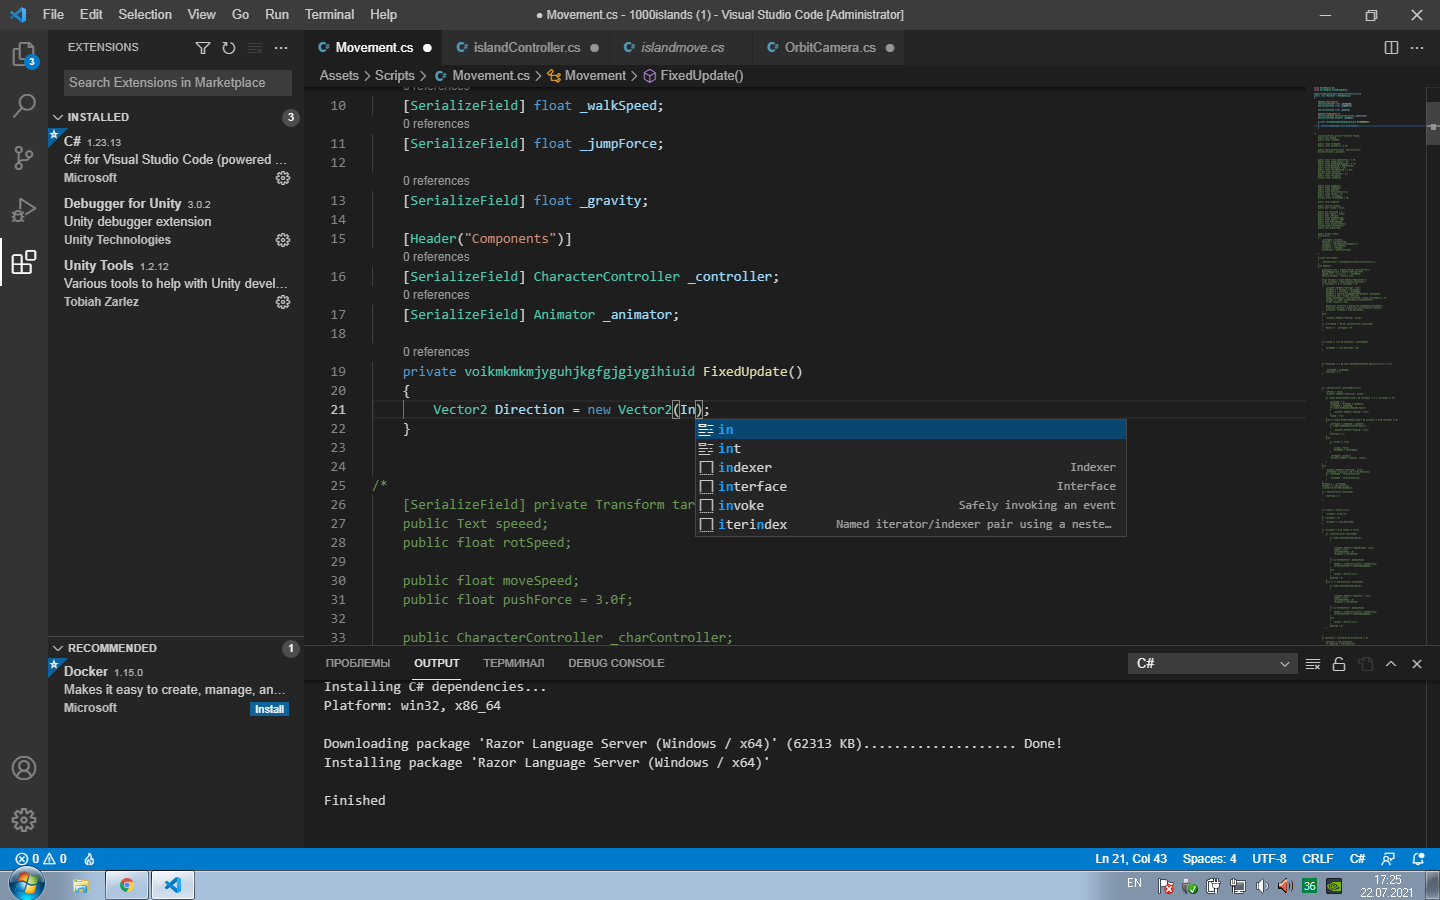
Task: Click the Assets breadcrumb
Action: tap(339, 76)
